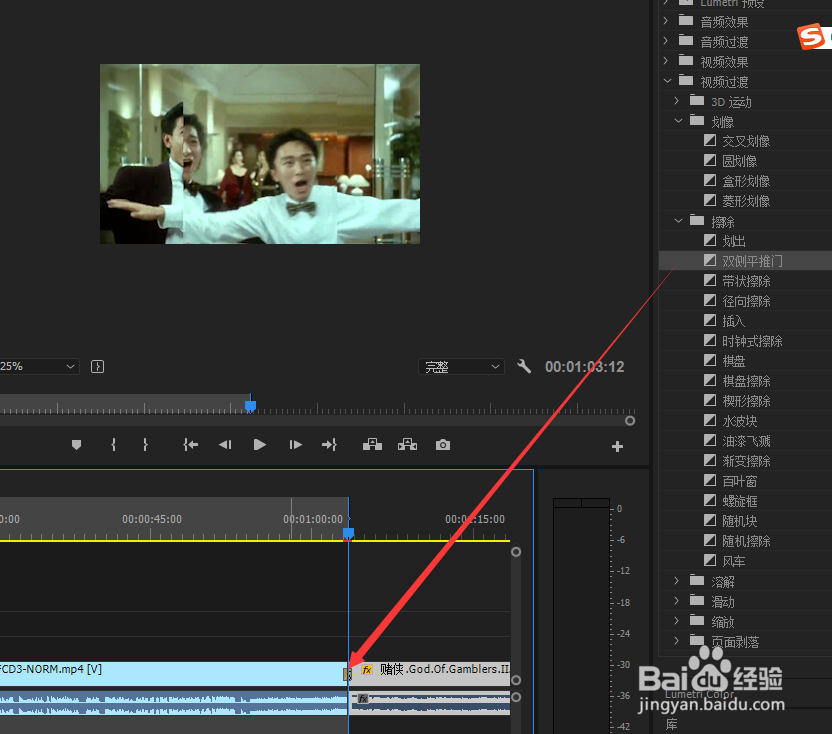
Task: Select the FCD3-NORM audio waveform clip
Action: [x=174, y=703]
